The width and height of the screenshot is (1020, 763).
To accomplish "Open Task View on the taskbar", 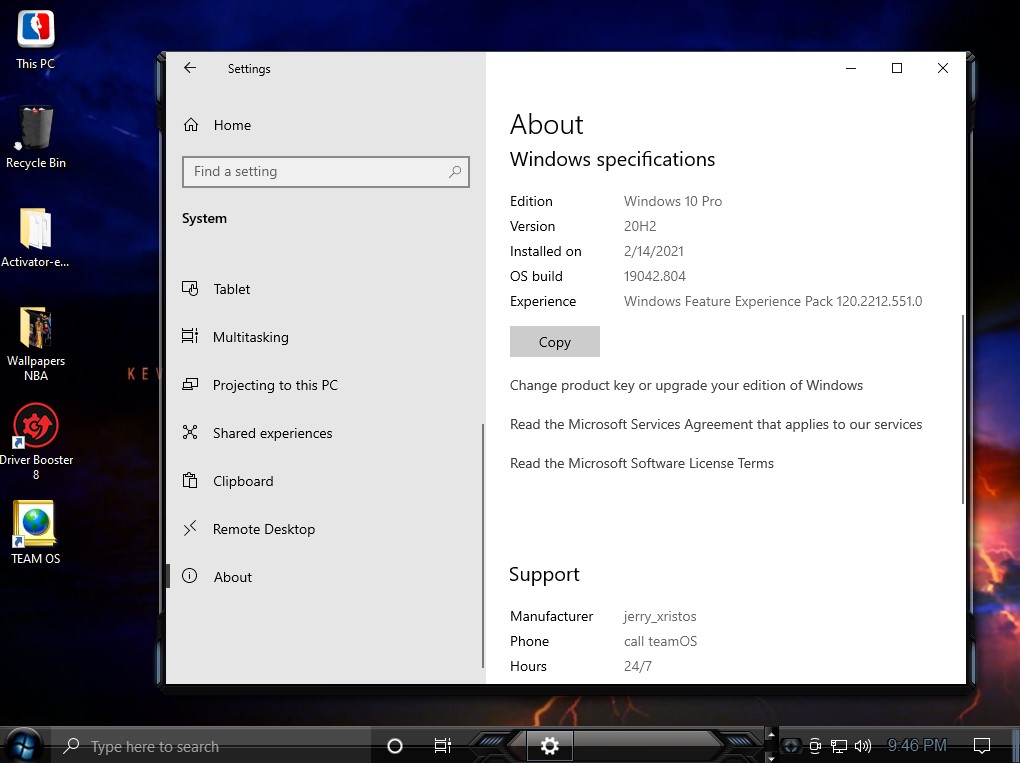I will click(442, 746).
